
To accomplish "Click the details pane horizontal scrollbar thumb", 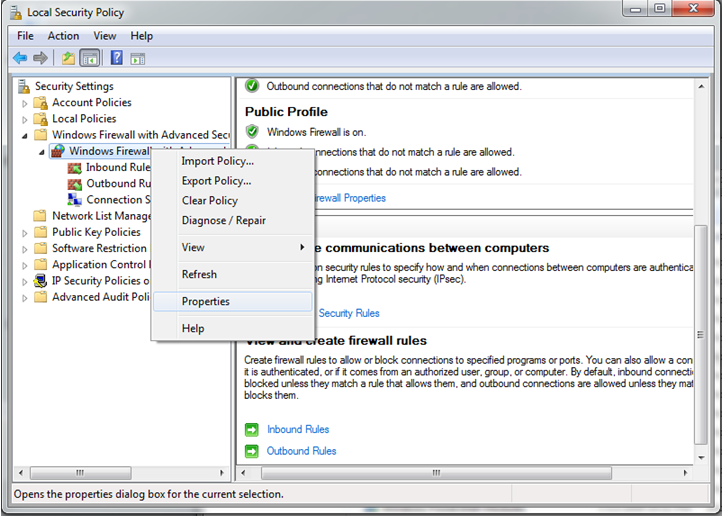I will click(x=436, y=473).
